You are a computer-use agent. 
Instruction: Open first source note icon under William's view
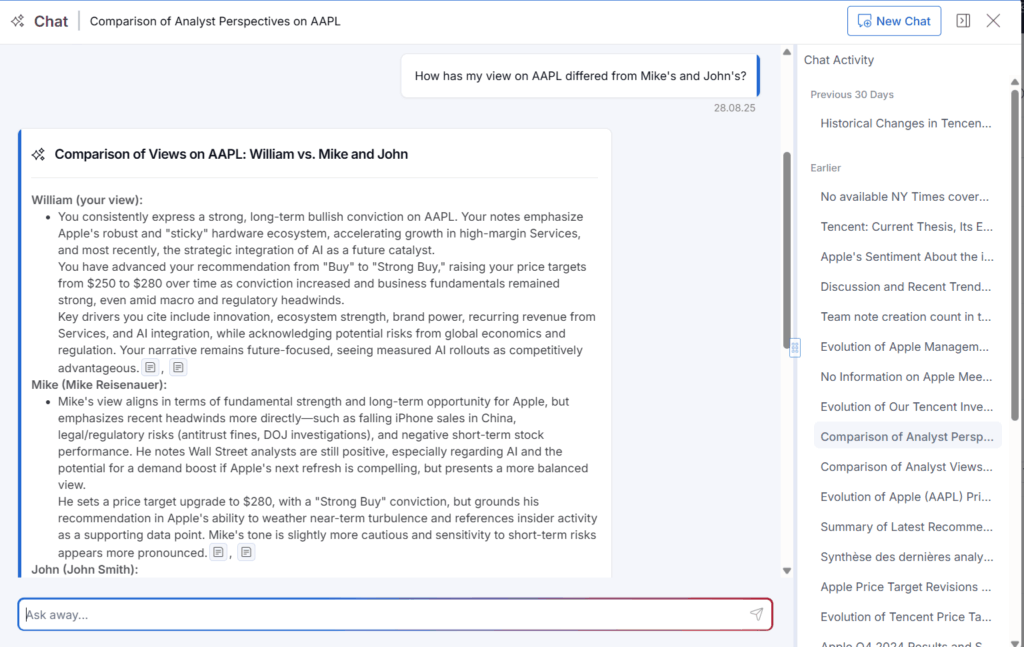point(150,368)
